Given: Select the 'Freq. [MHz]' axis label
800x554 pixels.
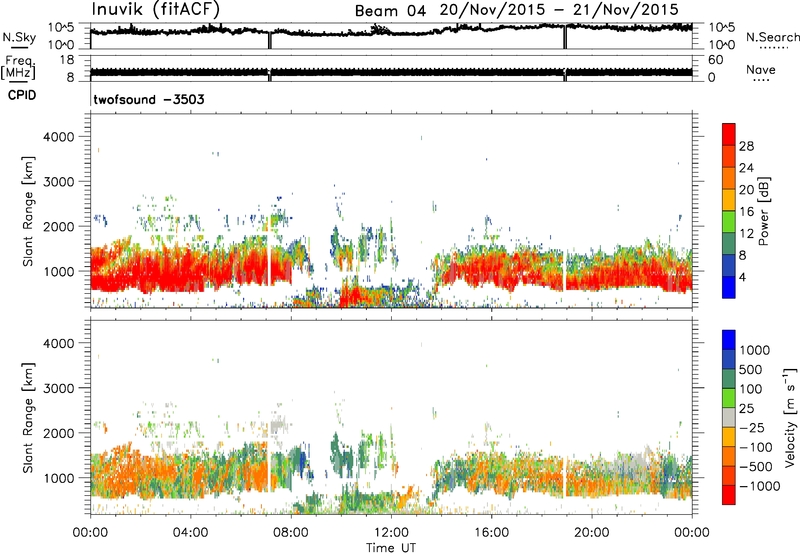Looking at the screenshot, I should (x=19, y=68).
